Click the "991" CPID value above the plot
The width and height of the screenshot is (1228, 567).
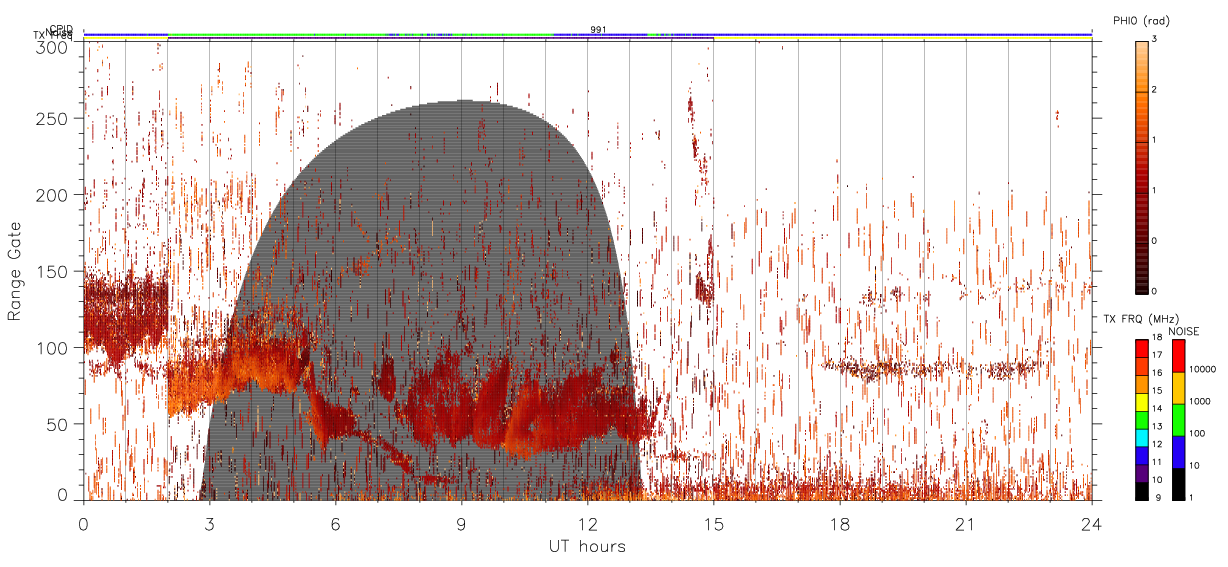(x=598, y=29)
